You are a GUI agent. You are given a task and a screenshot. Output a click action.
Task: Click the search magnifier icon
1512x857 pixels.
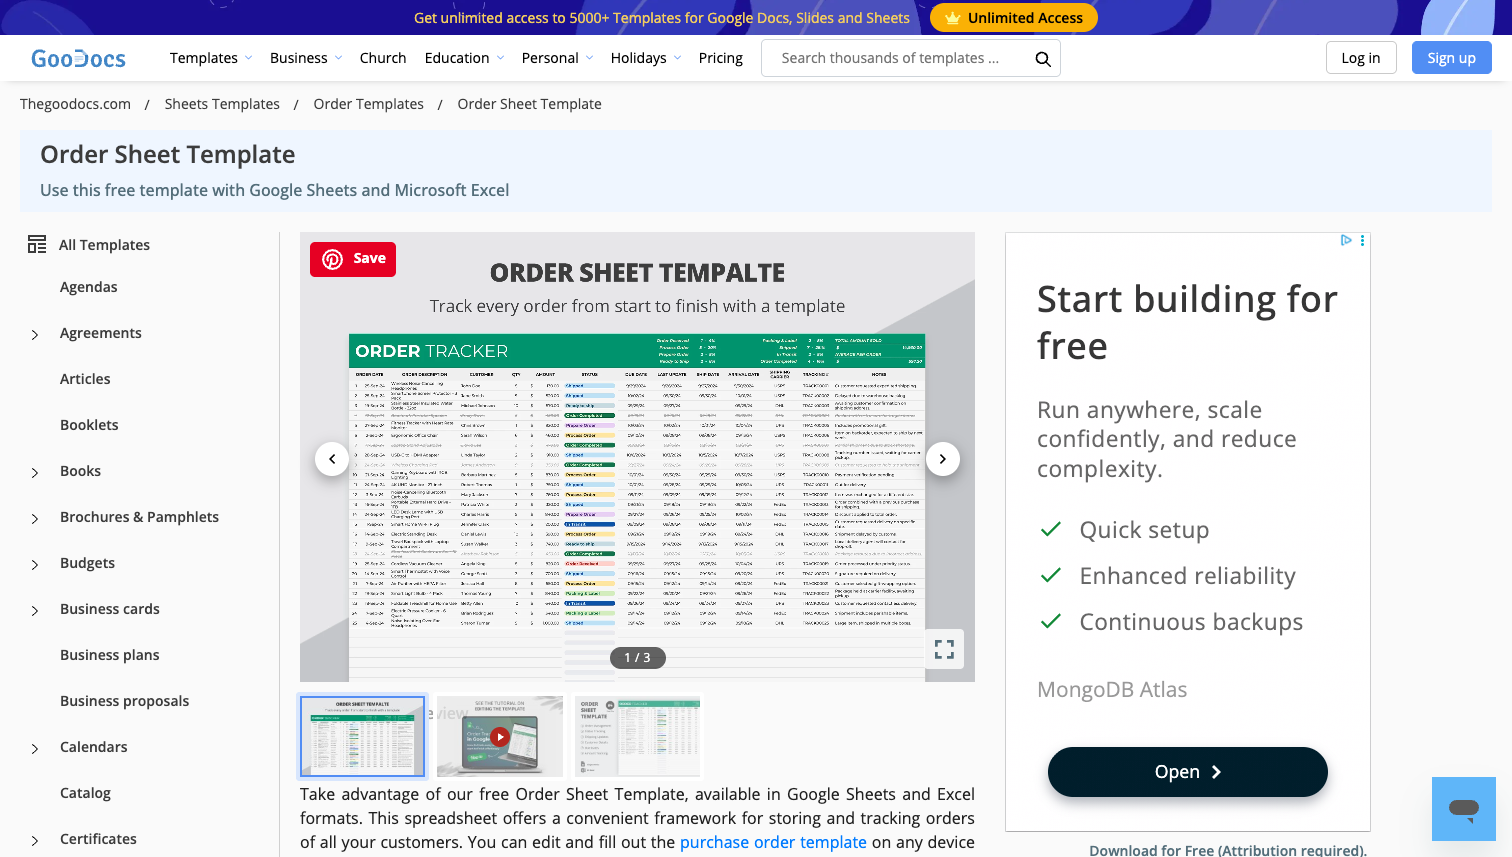(x=1043, y=58)
